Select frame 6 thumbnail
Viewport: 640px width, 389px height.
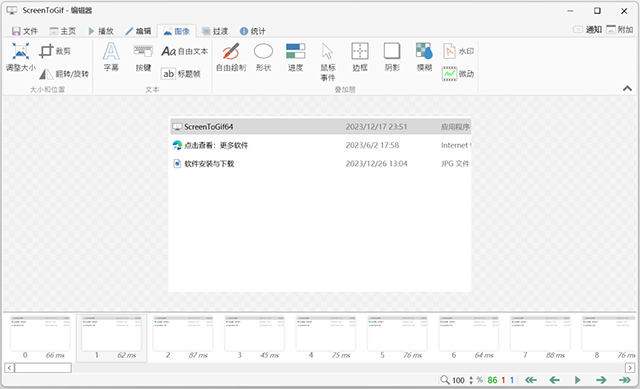click(469, 338)
